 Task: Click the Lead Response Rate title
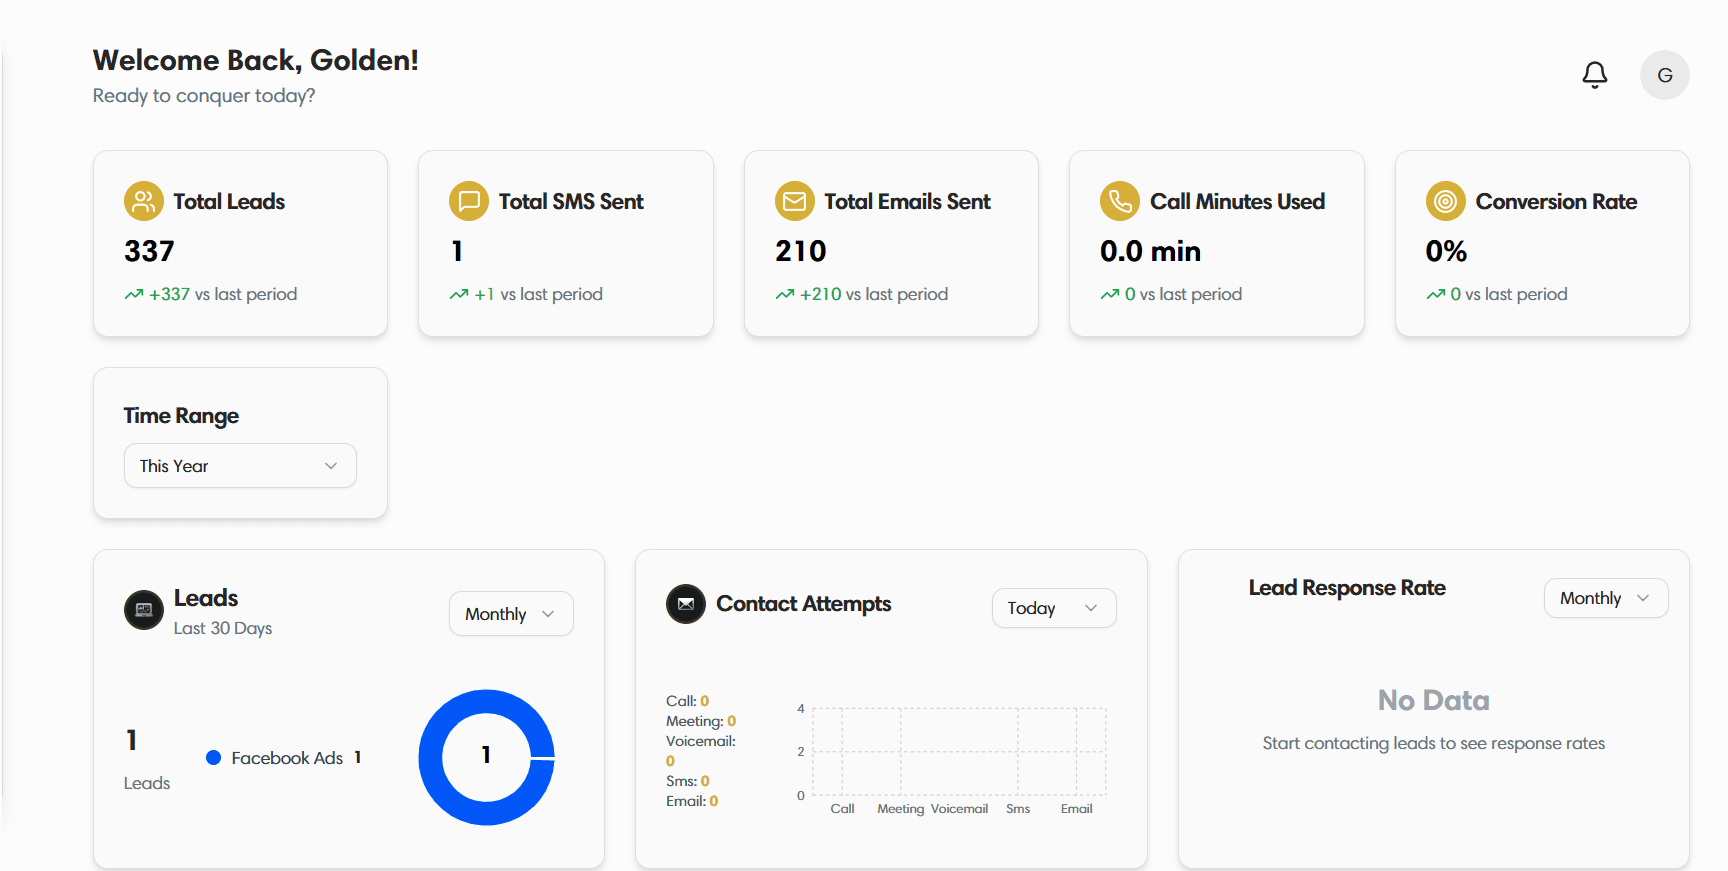(x=1347, y=588)
